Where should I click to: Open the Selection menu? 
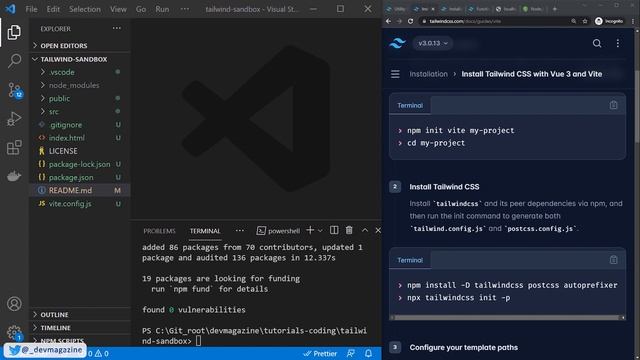(x=84, y=9)
